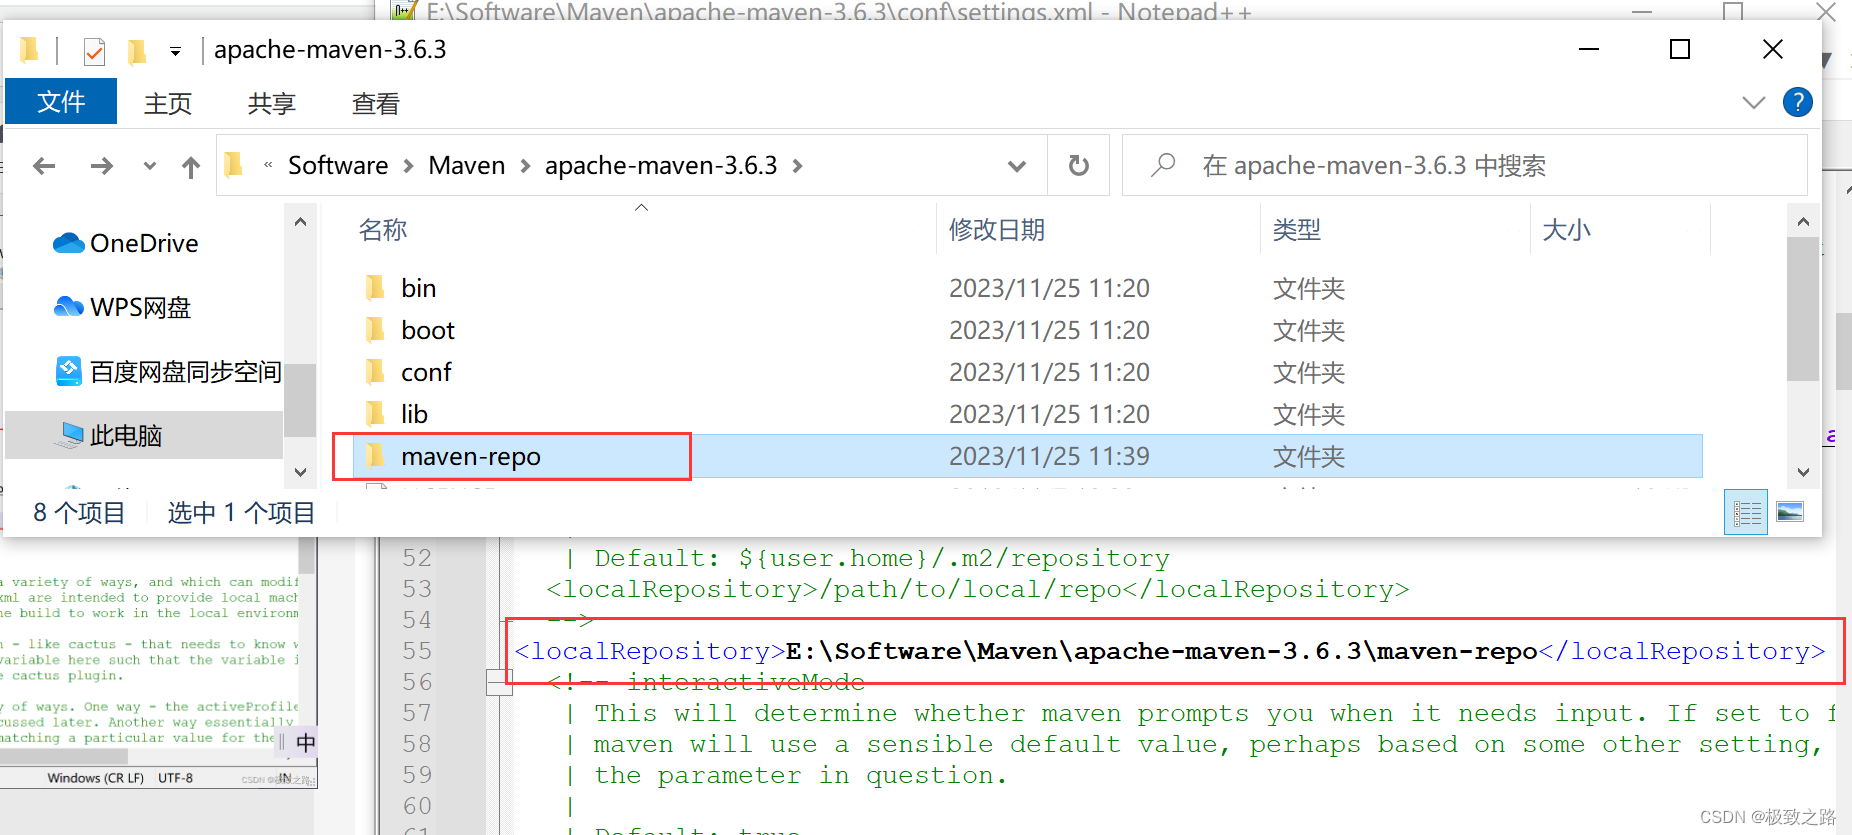This screenshot has height=835, width=1852.
Task: Click maven-repo modified date 2023/11/25 11:39
Action: 1049,456
